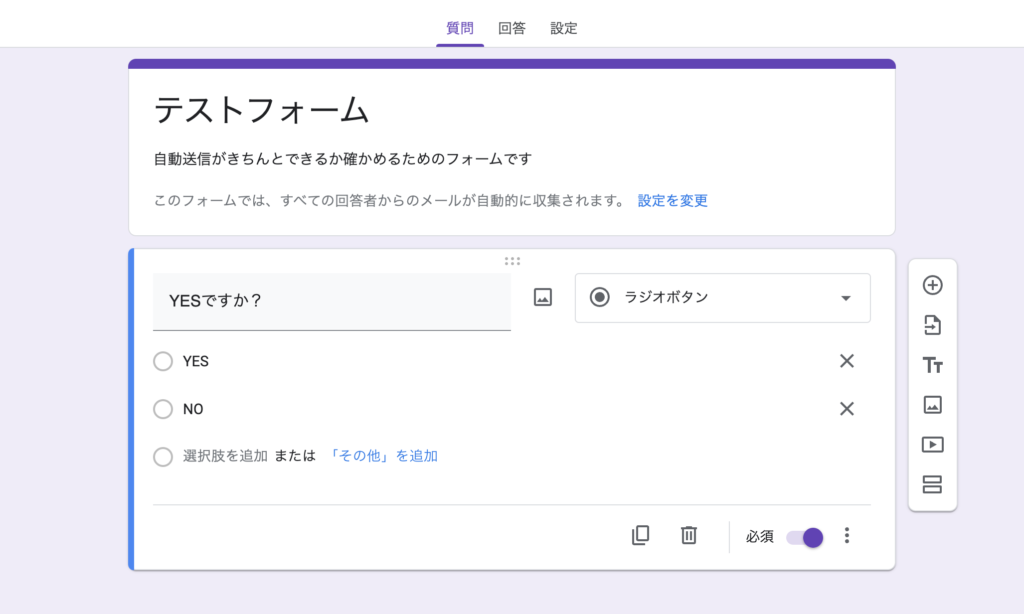The height and width of the screenshot is (614, 1024).
Task: Click the add image icon in sidebar
Action: (932, 405)
